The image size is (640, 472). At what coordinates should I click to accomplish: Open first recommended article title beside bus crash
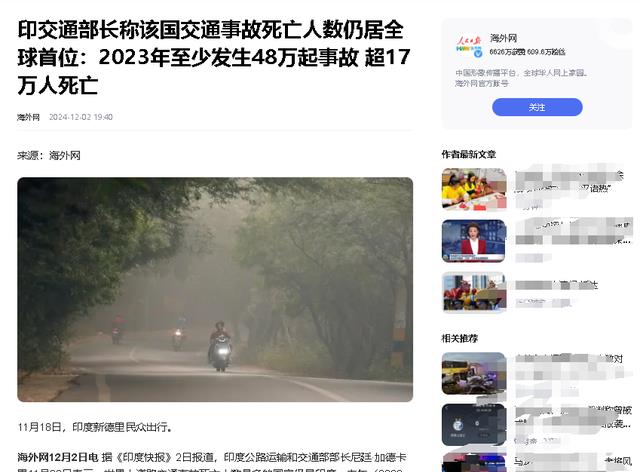(569, 365)
